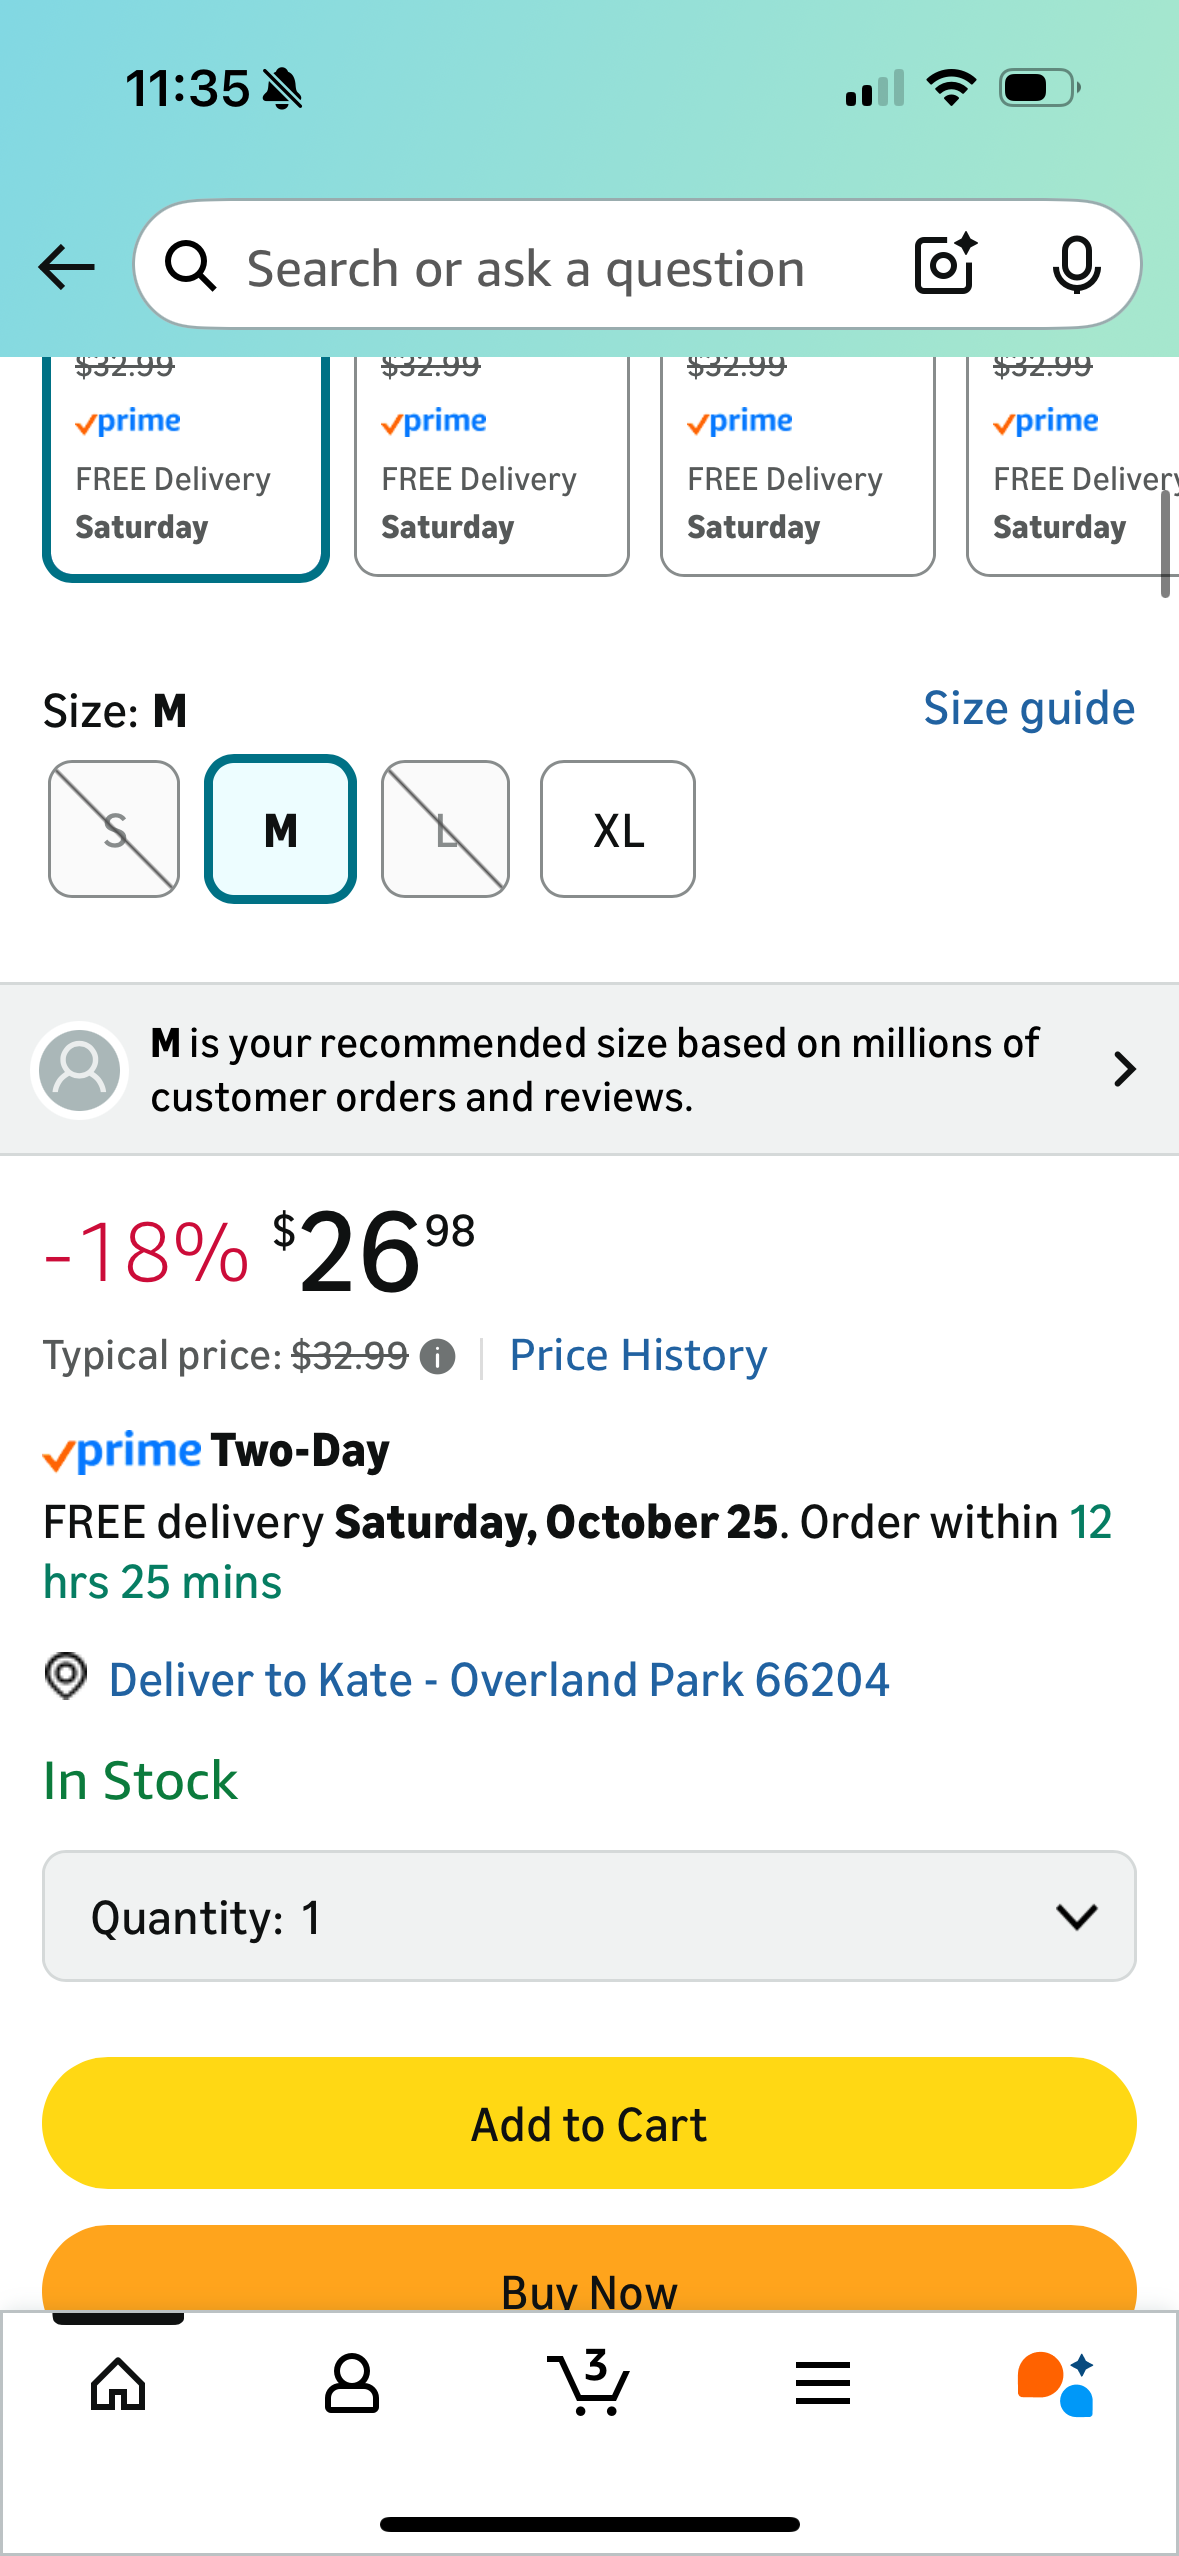Open camera lens visual search
Image resolution: width=1179 pixels, height=2556 pixels.
[944, 265]
